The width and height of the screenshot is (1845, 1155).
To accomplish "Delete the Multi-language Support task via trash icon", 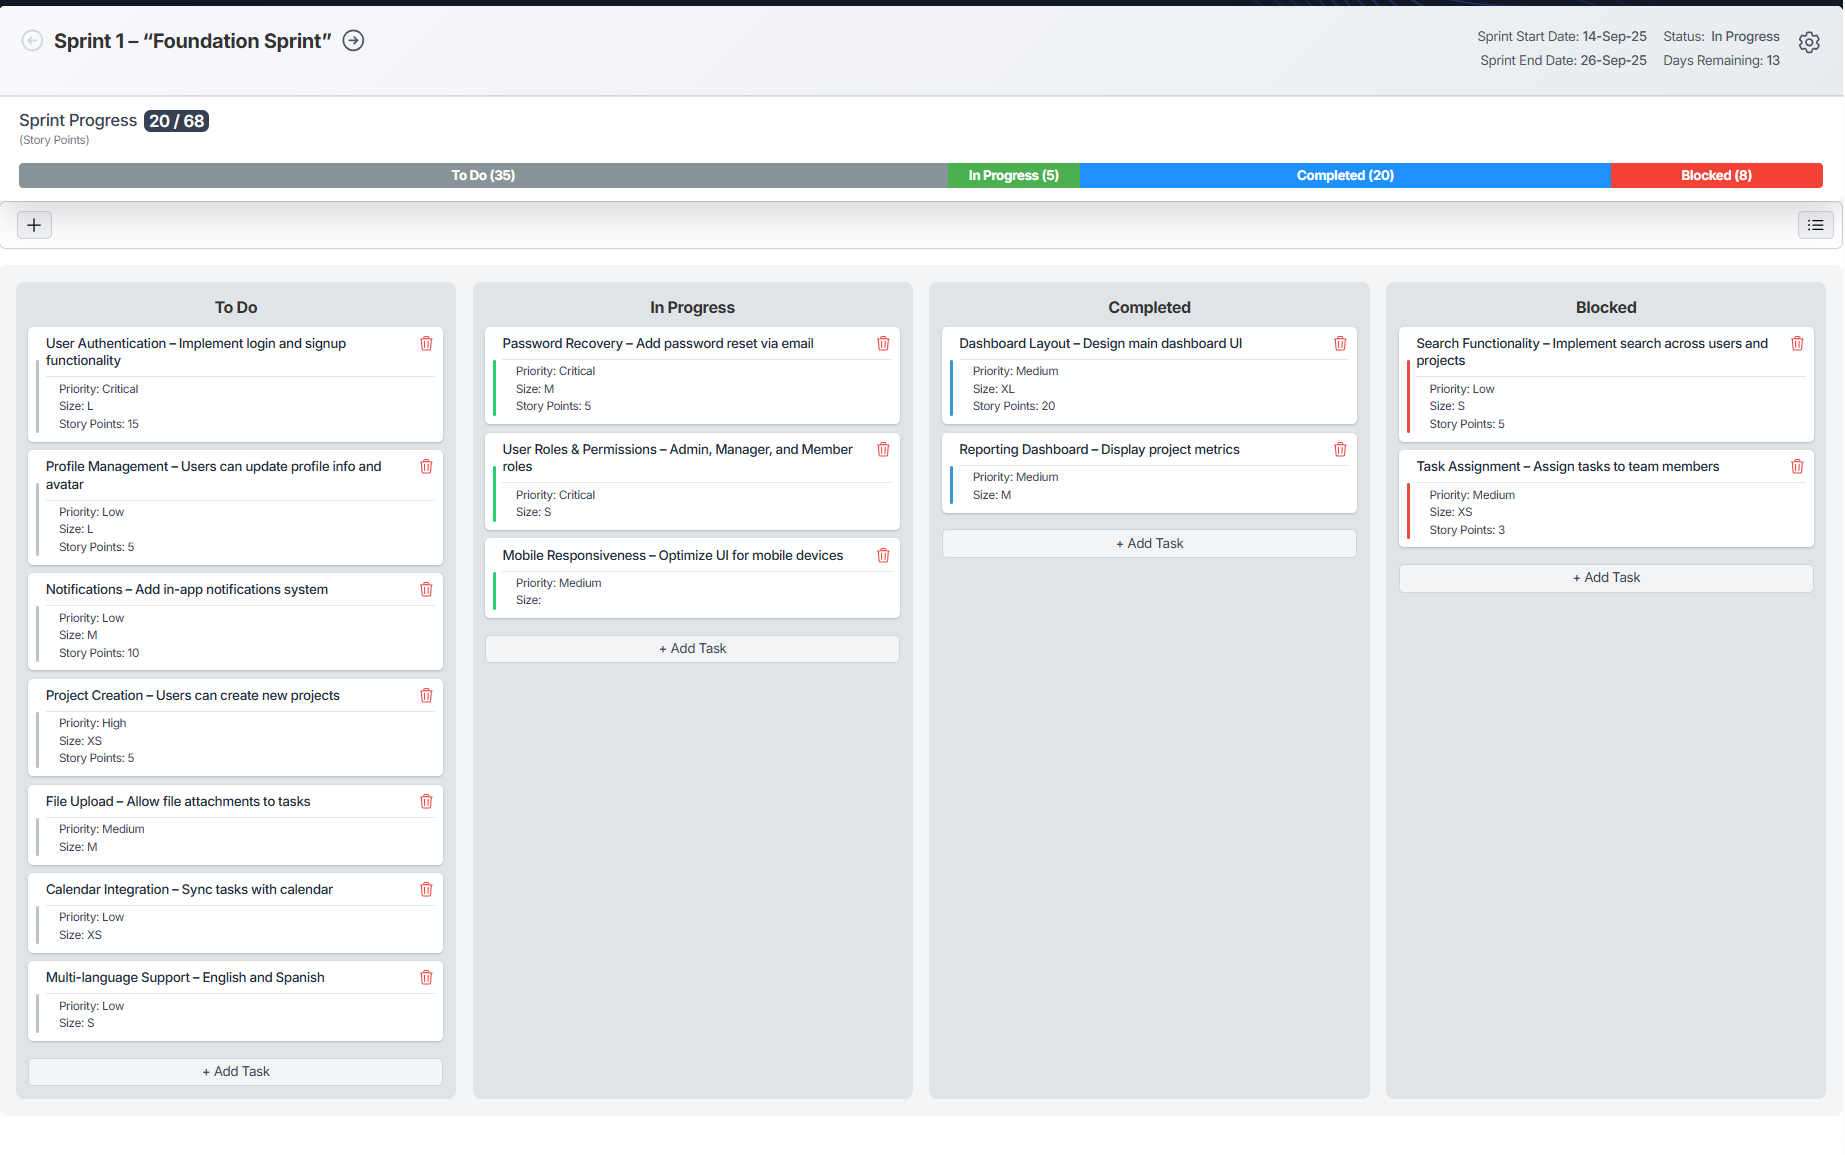I will [x=426, y=977].
